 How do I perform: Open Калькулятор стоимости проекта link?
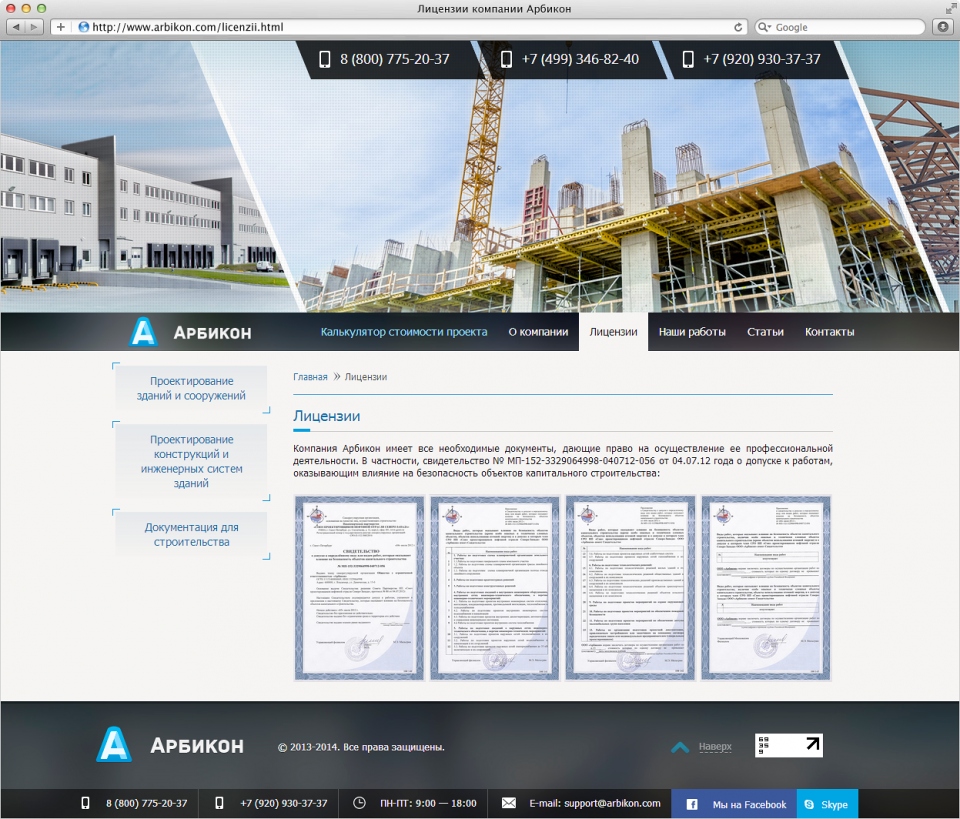[404, 332]
